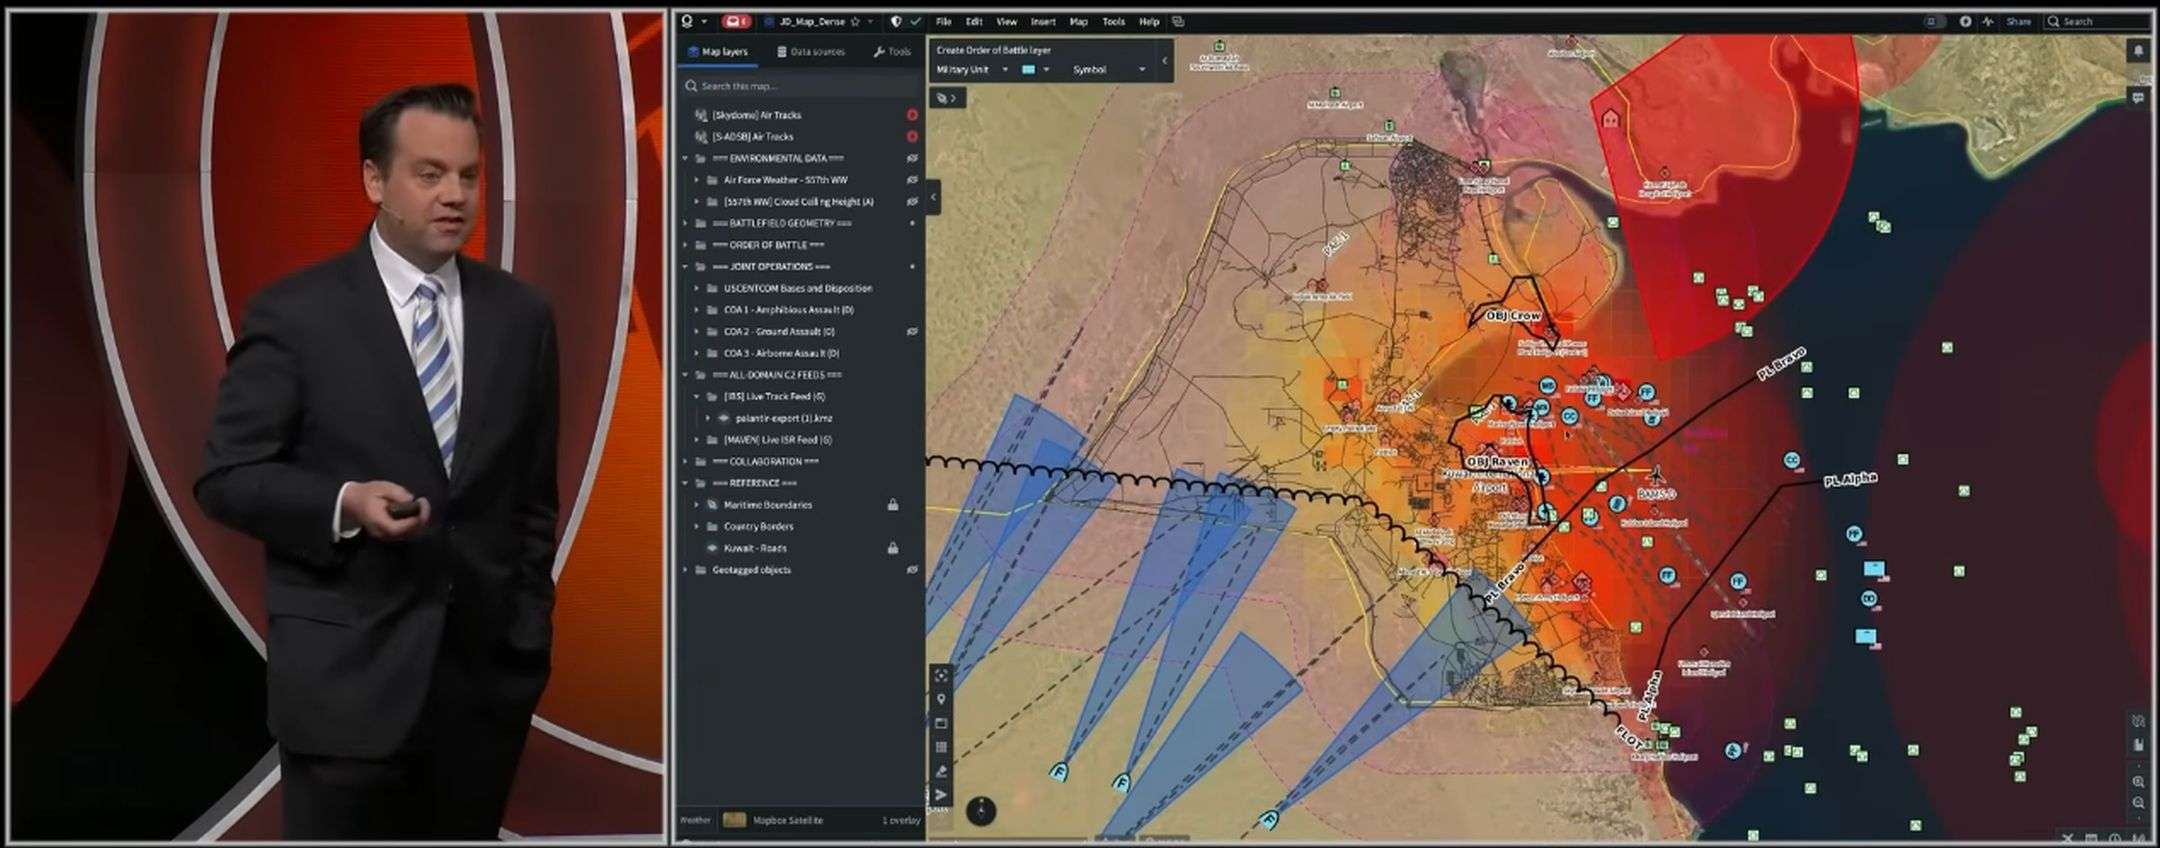Image resolution: width=2160 pixels, height=848 pixels.
Task: Switch to the Data sources tab
Action: (x=810, y=52)
